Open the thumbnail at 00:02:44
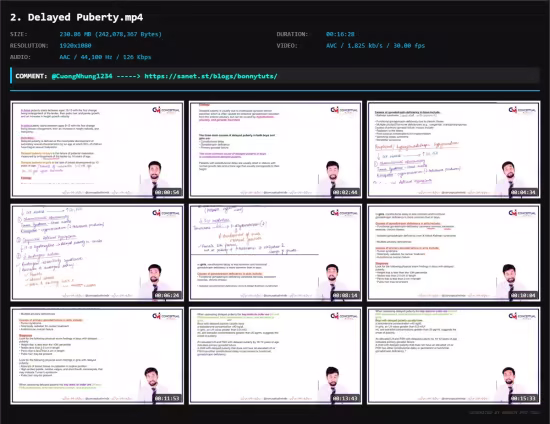This screenshot has height=424, width=550. (275, 150)
